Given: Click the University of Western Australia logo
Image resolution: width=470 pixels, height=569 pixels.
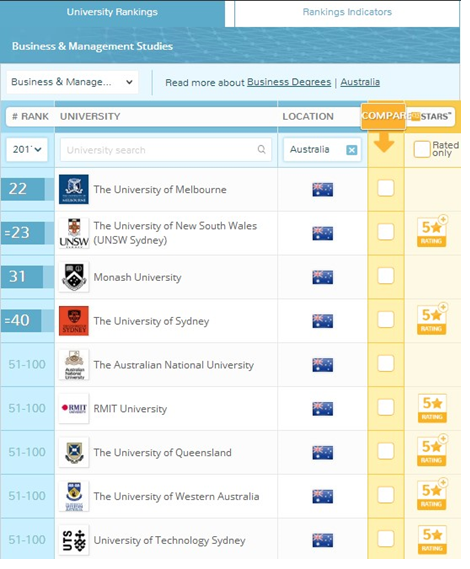Looking at the screenshot, I should point(74,496).
